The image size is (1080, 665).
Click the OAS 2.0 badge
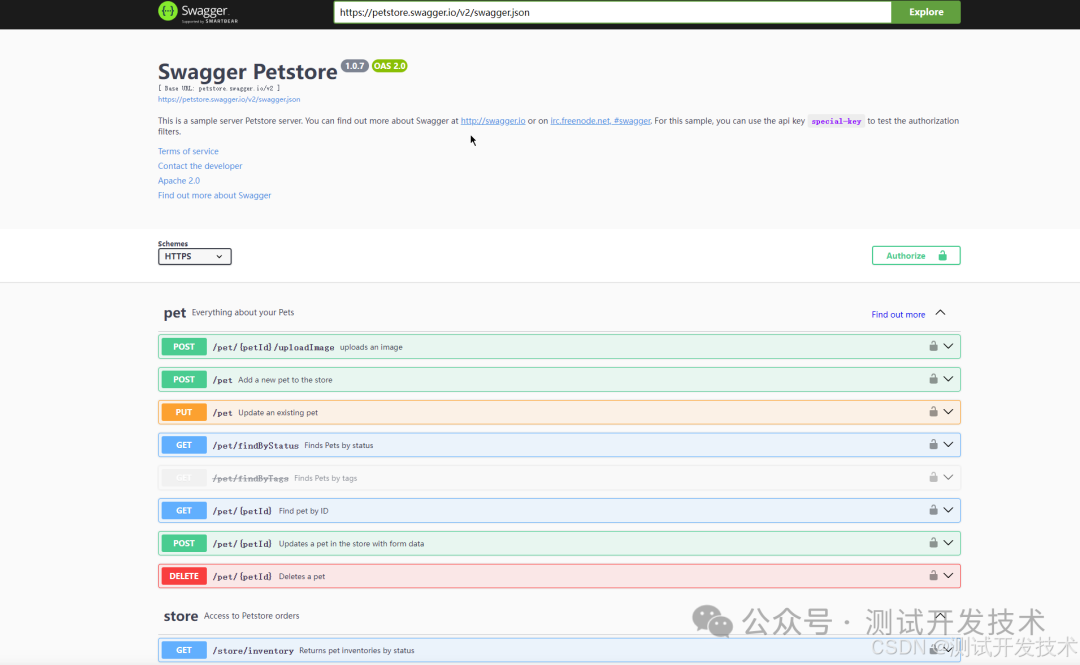390,66
